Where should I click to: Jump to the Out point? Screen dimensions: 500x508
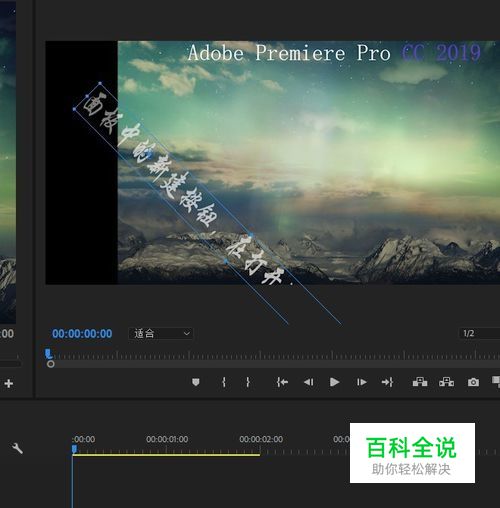pyautogui.click(x=387, y=382)
